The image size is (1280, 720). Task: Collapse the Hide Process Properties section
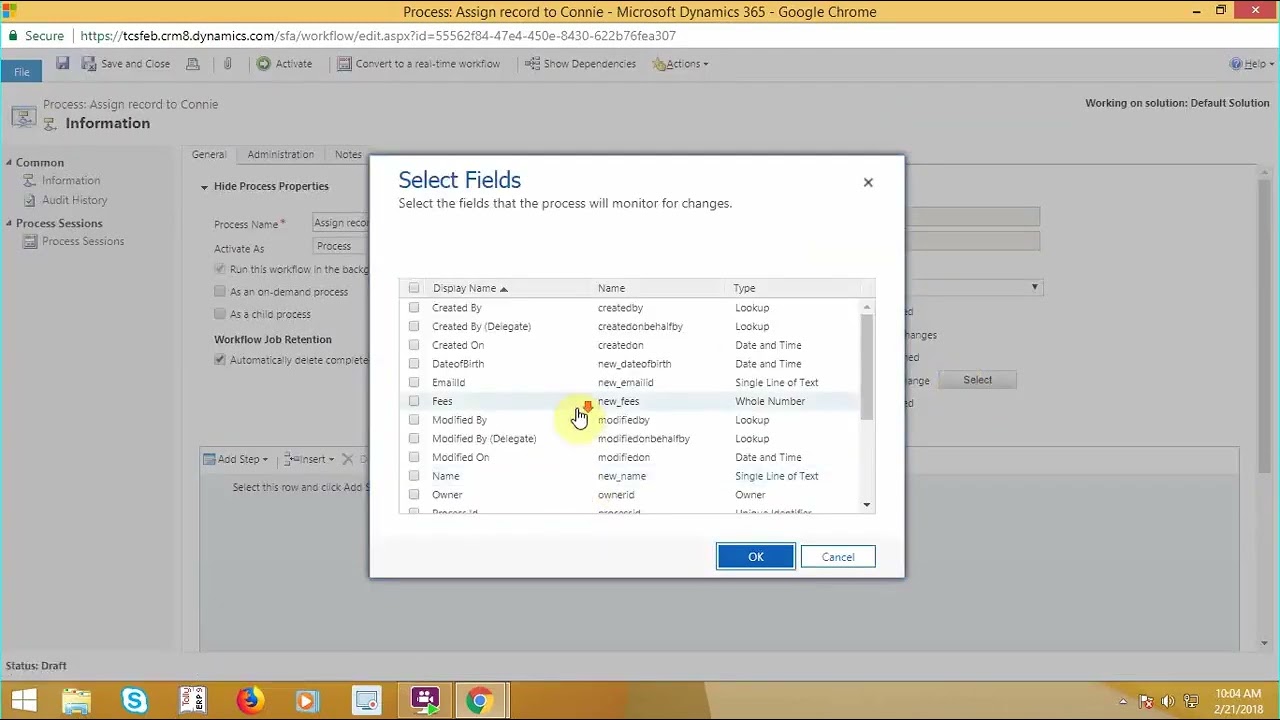[x=204, y=186]
